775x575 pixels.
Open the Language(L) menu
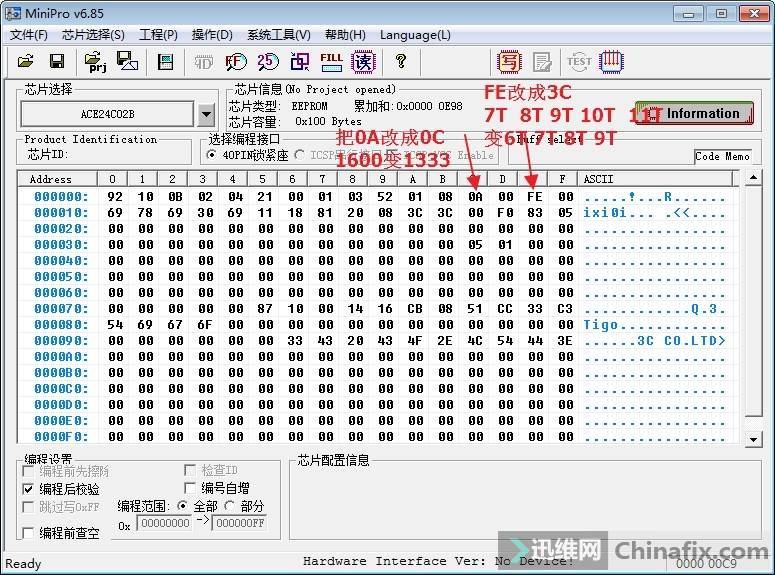pyautogui.click(x=415, y=35)
